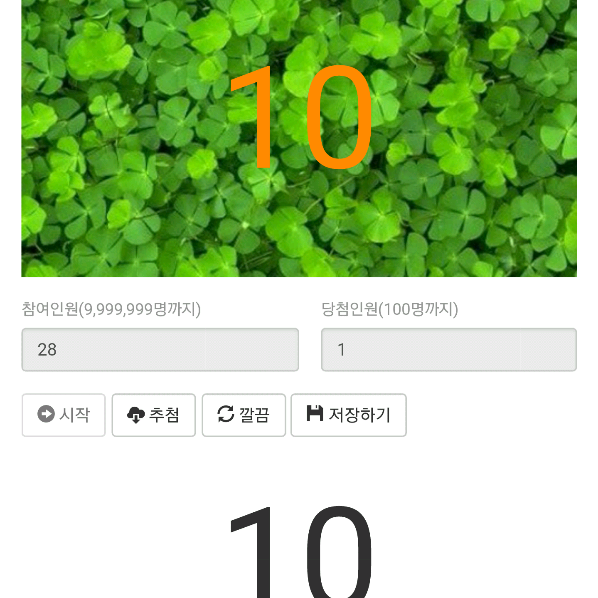The image size is (598, 598).
Task: Click the refresh arrows icon beside 깔끔
Action: [x=226, y=414]
